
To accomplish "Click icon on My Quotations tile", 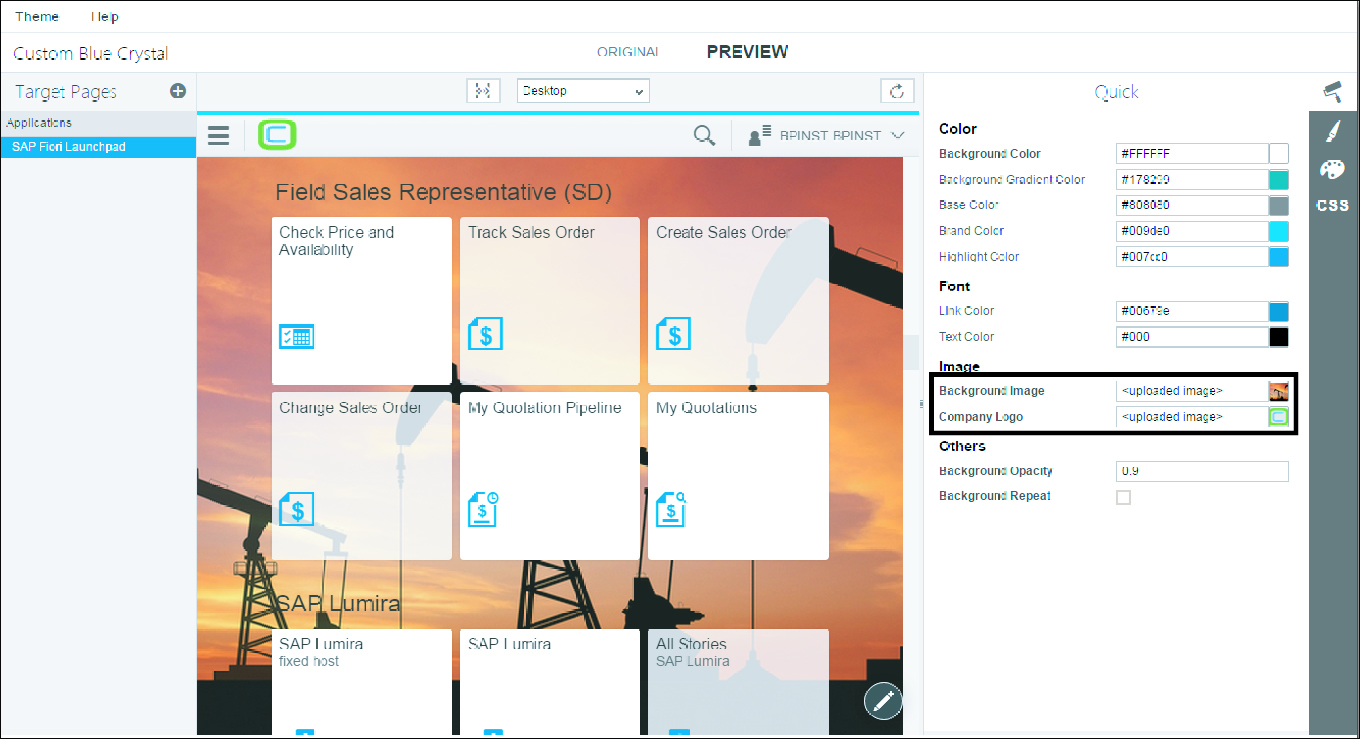I will point(672,509).
